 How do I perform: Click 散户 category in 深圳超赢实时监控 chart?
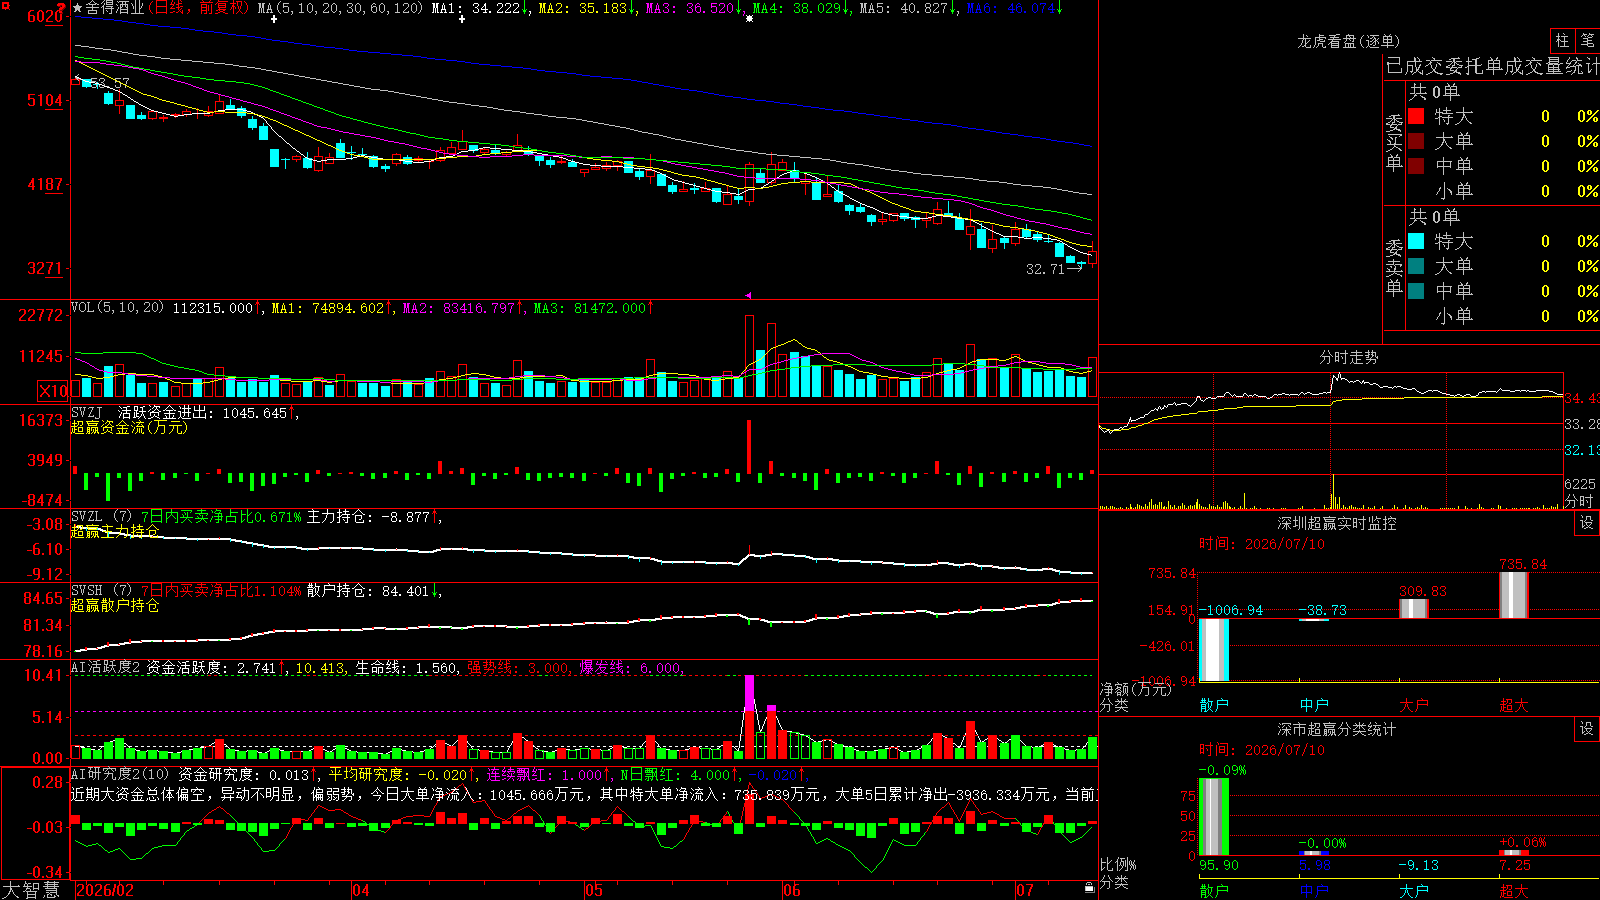click(1214, 705)
